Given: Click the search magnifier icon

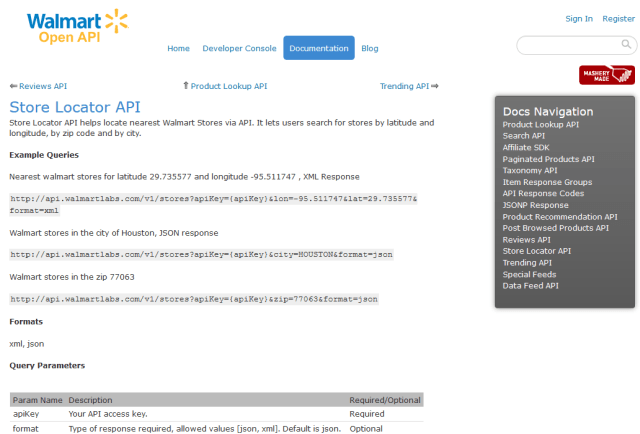Looking at the screenshot, I should coord(626,44).
